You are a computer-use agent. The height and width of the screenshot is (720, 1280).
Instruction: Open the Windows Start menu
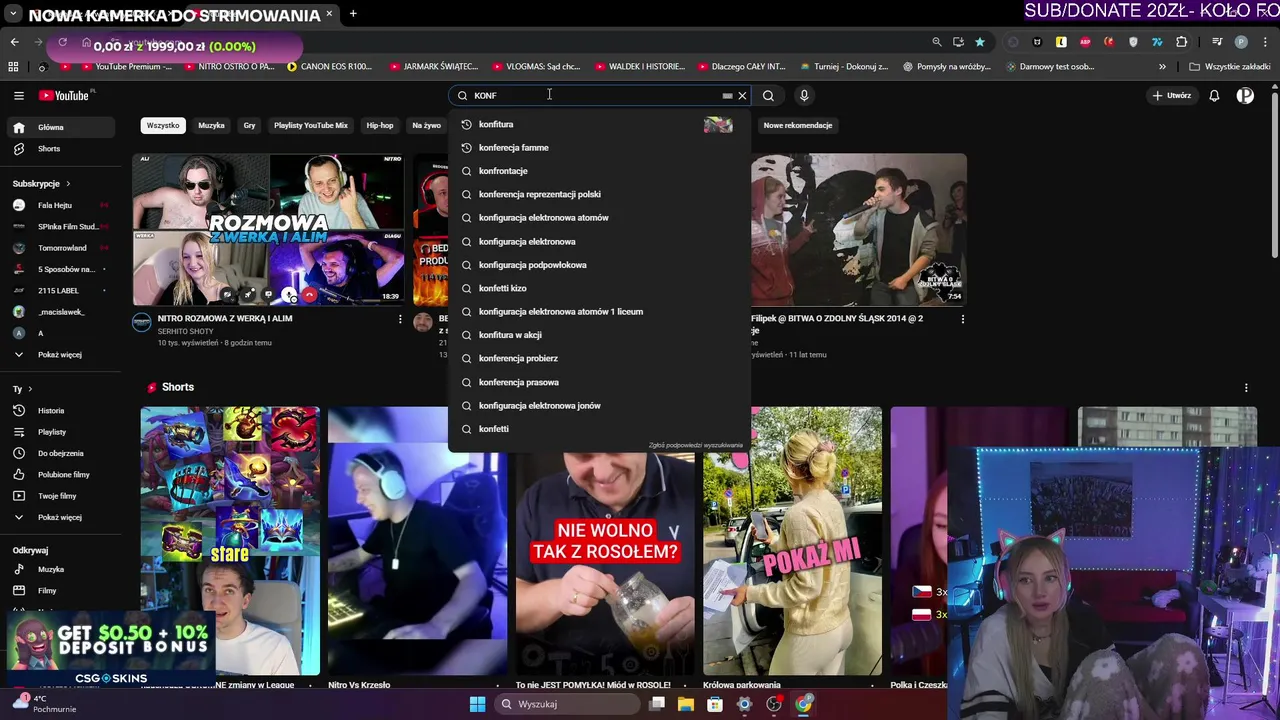coord(477,704)
